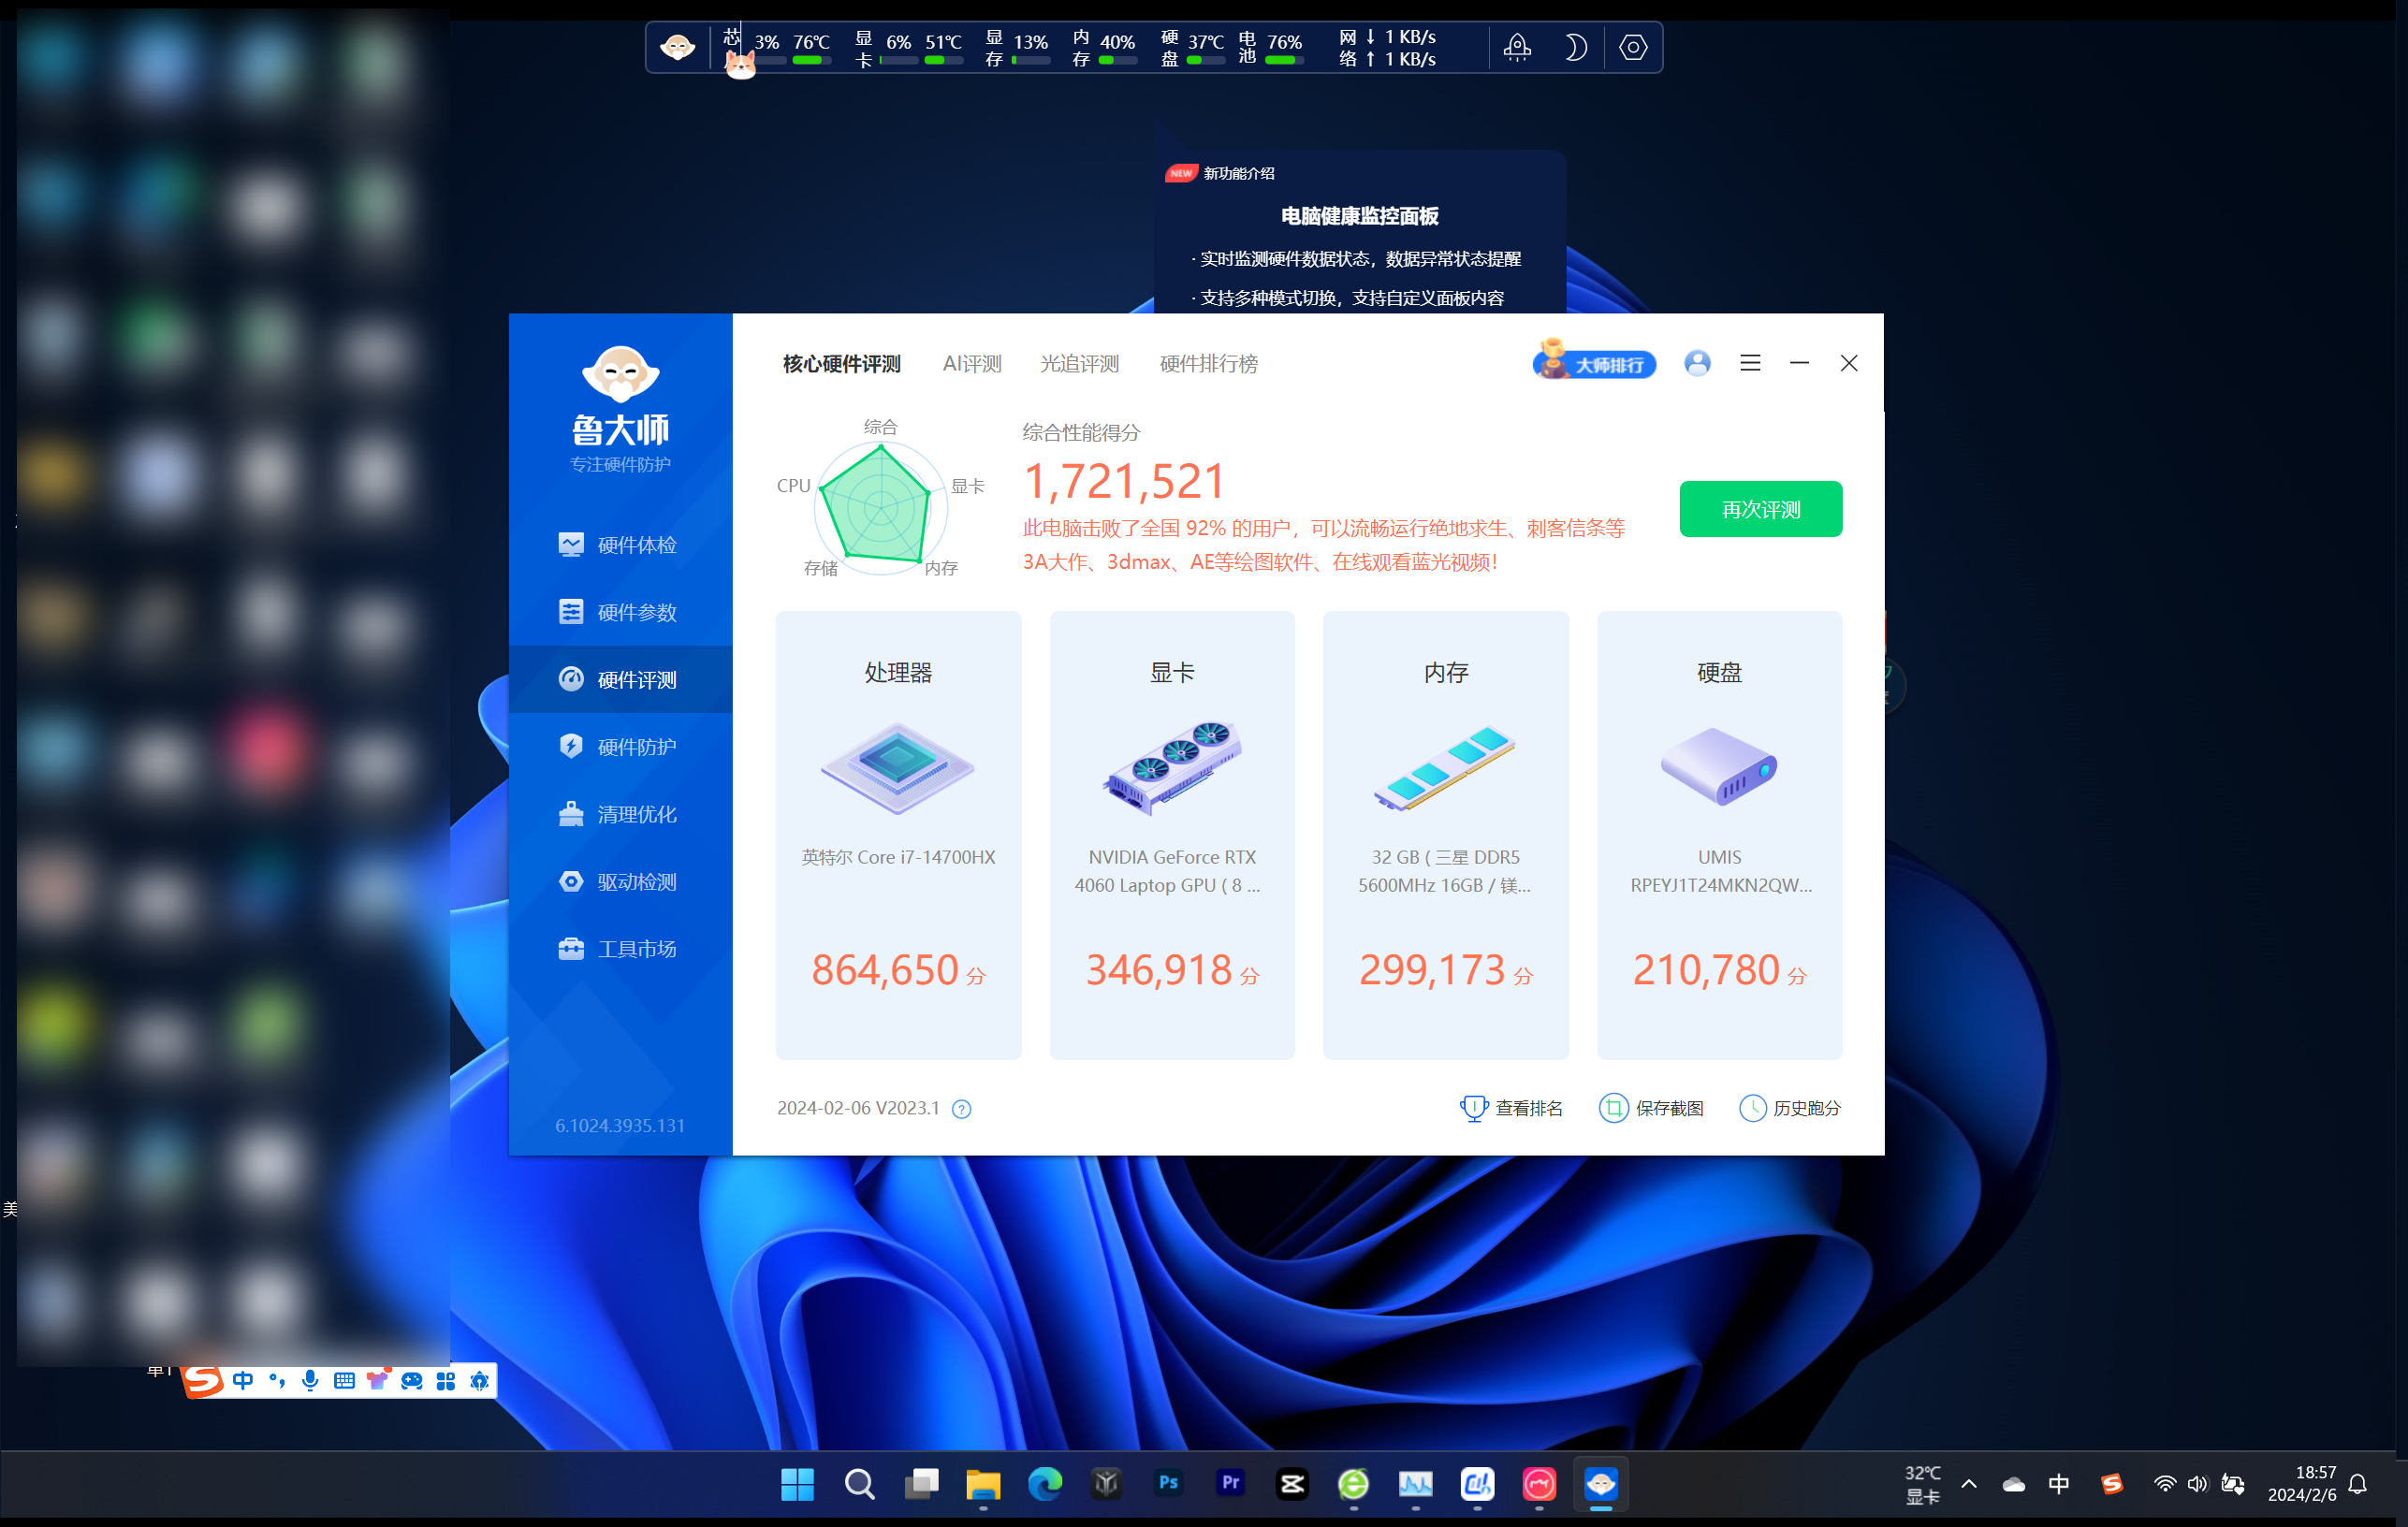Open File Explorer from taskbar
This screenshot has width=2408, height=1527.
[983, 1484]
